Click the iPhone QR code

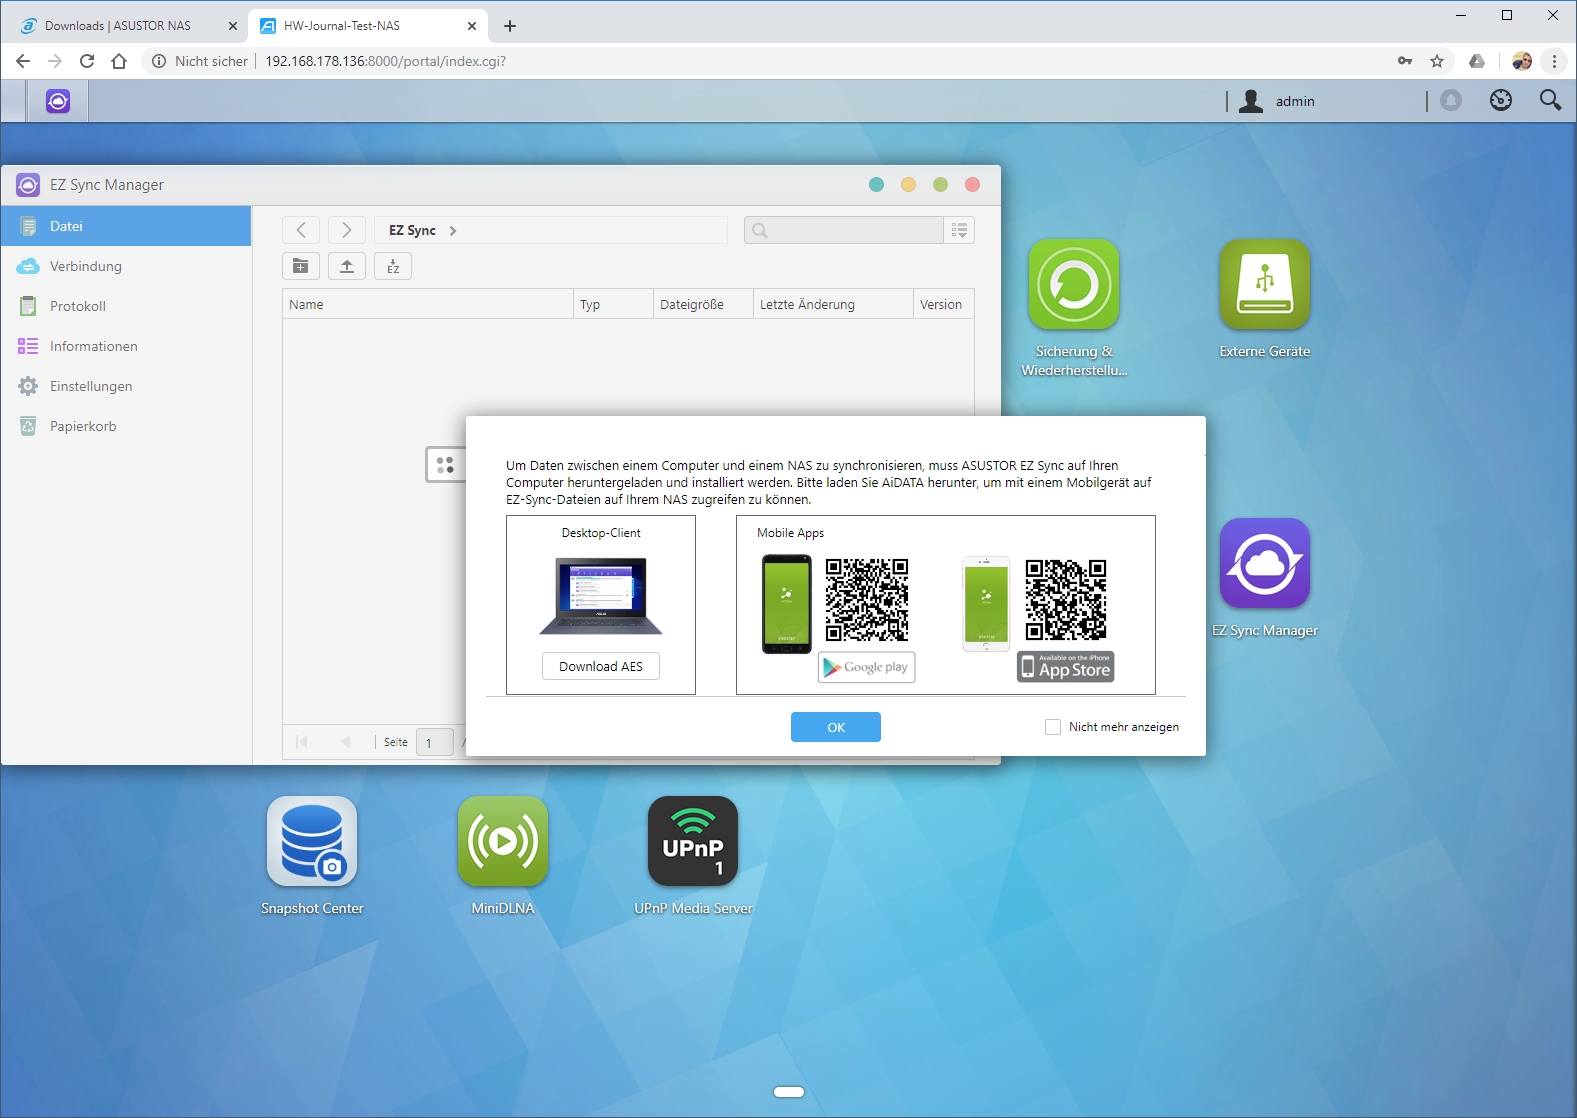tap(1066, 600)
